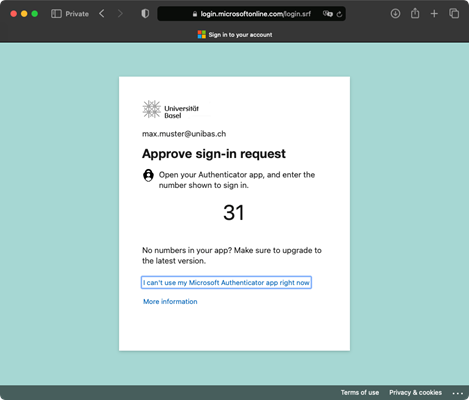Reload the page with refresh icon
469x400 pixels.
click(339, 14)
